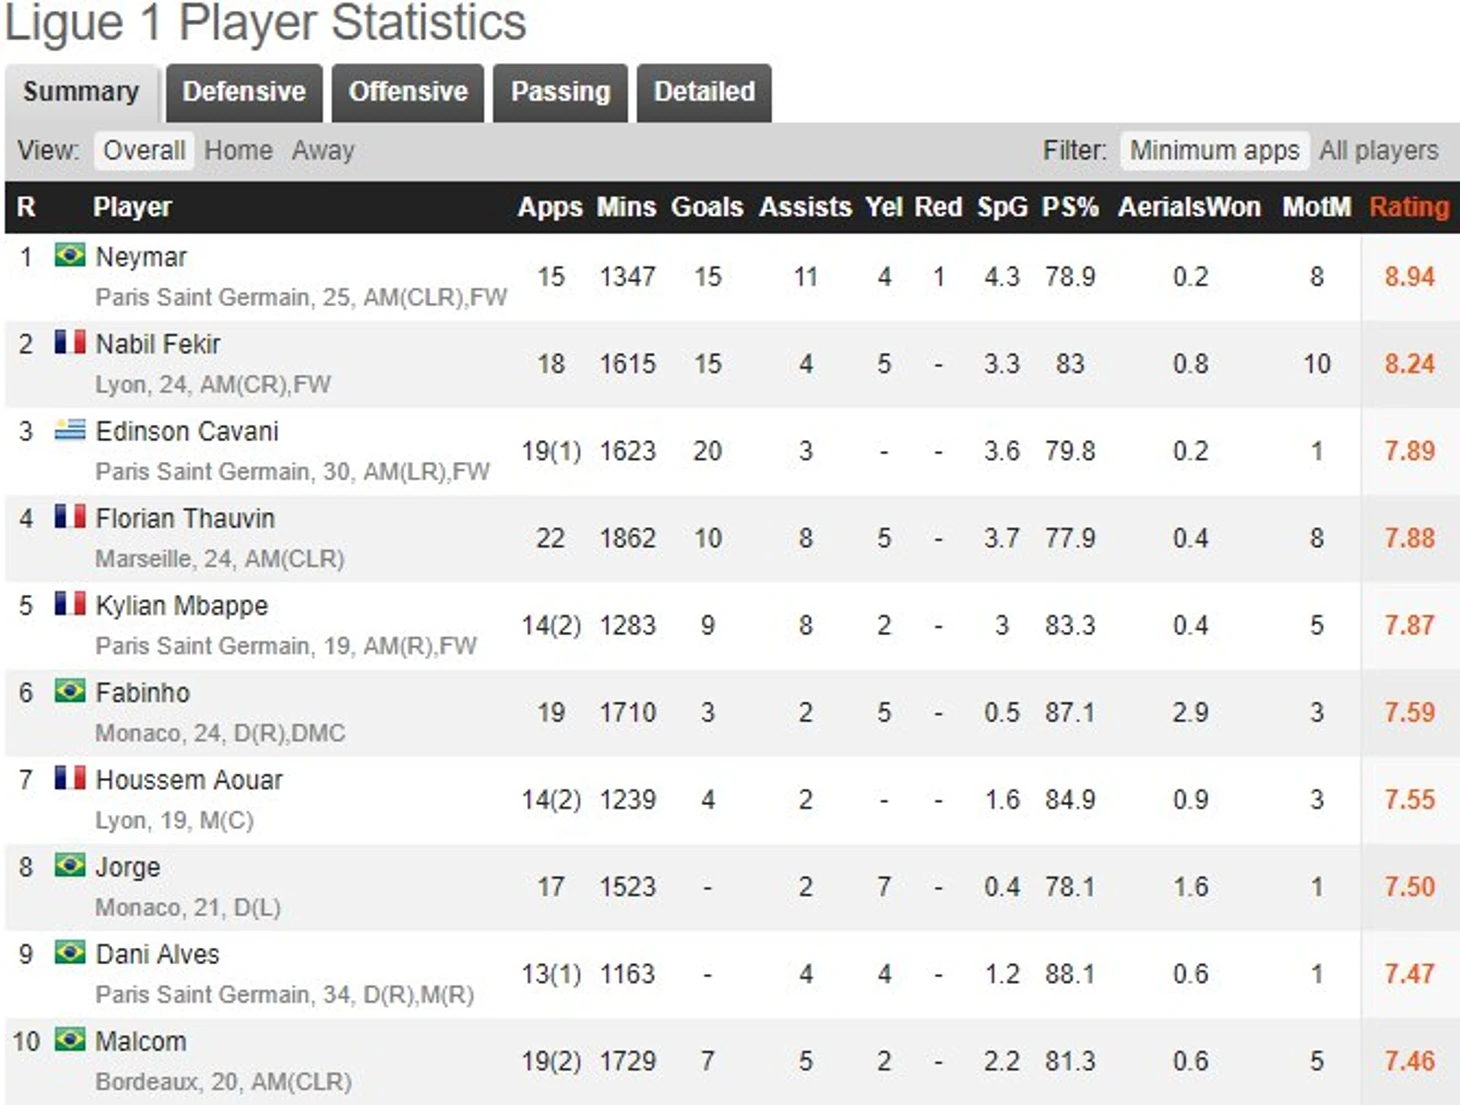This screenshot has width=1460, height=1105.
Task: Open the Defensive statistics tab
Action: 244,92
